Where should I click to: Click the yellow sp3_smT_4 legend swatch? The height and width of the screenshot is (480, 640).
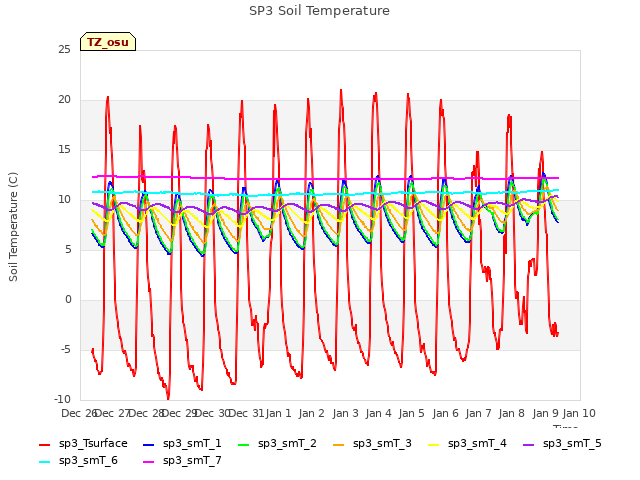click(x=433, y=444)
